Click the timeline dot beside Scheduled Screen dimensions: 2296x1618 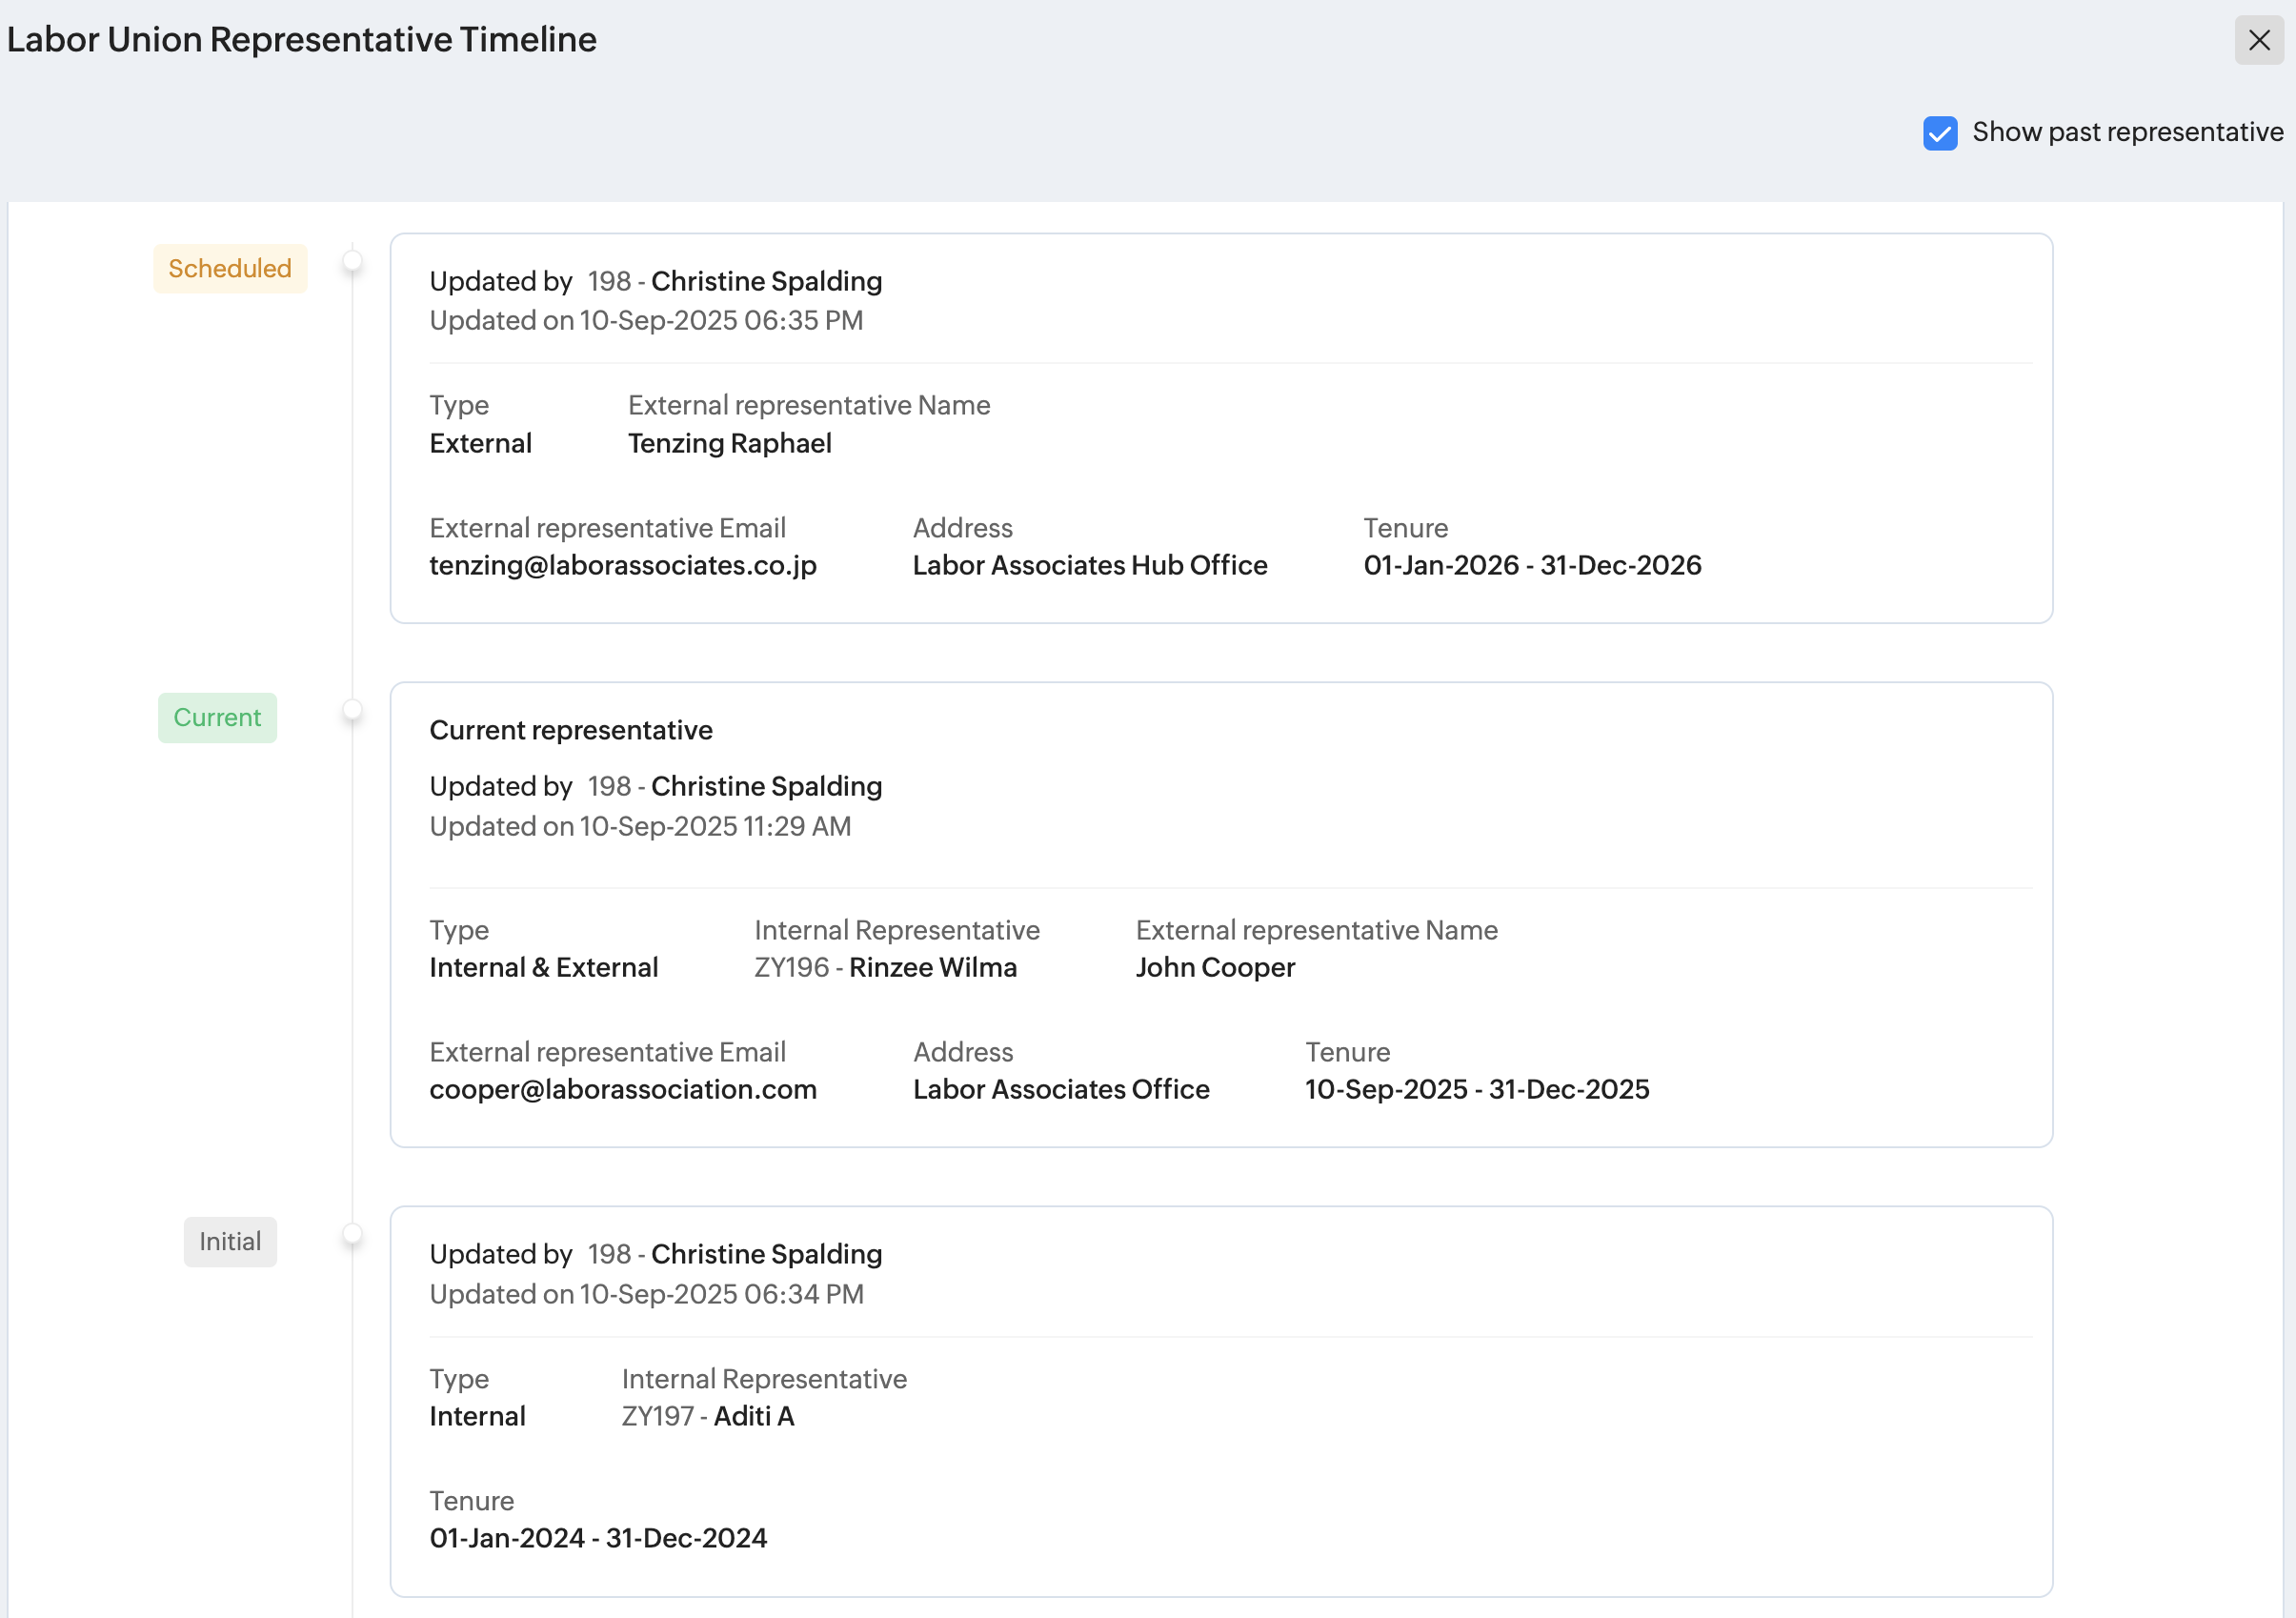(352, 261)
